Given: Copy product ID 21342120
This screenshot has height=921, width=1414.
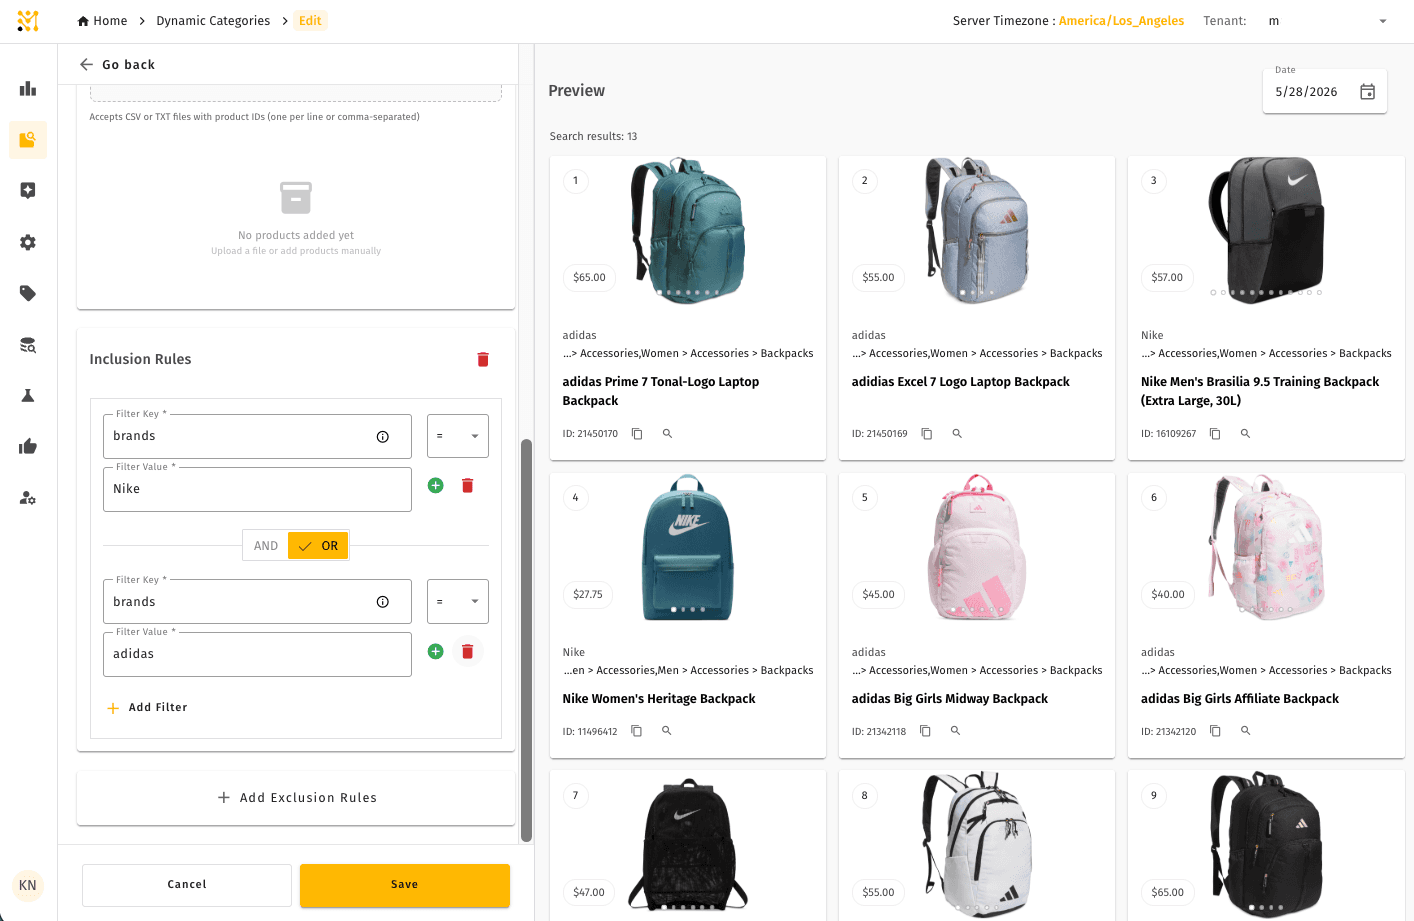Looking at the screenshot, I should point(1215,731).
